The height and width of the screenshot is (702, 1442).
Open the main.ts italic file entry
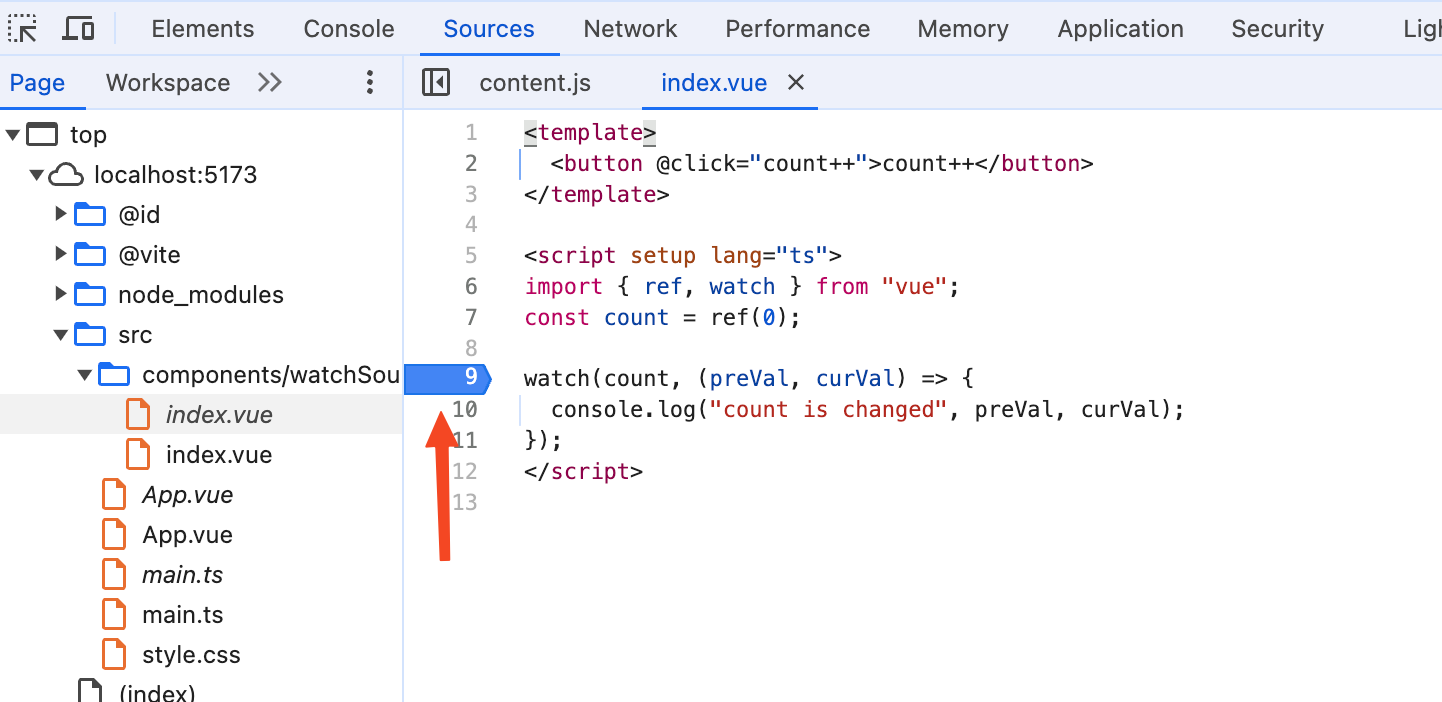point(182,575)
